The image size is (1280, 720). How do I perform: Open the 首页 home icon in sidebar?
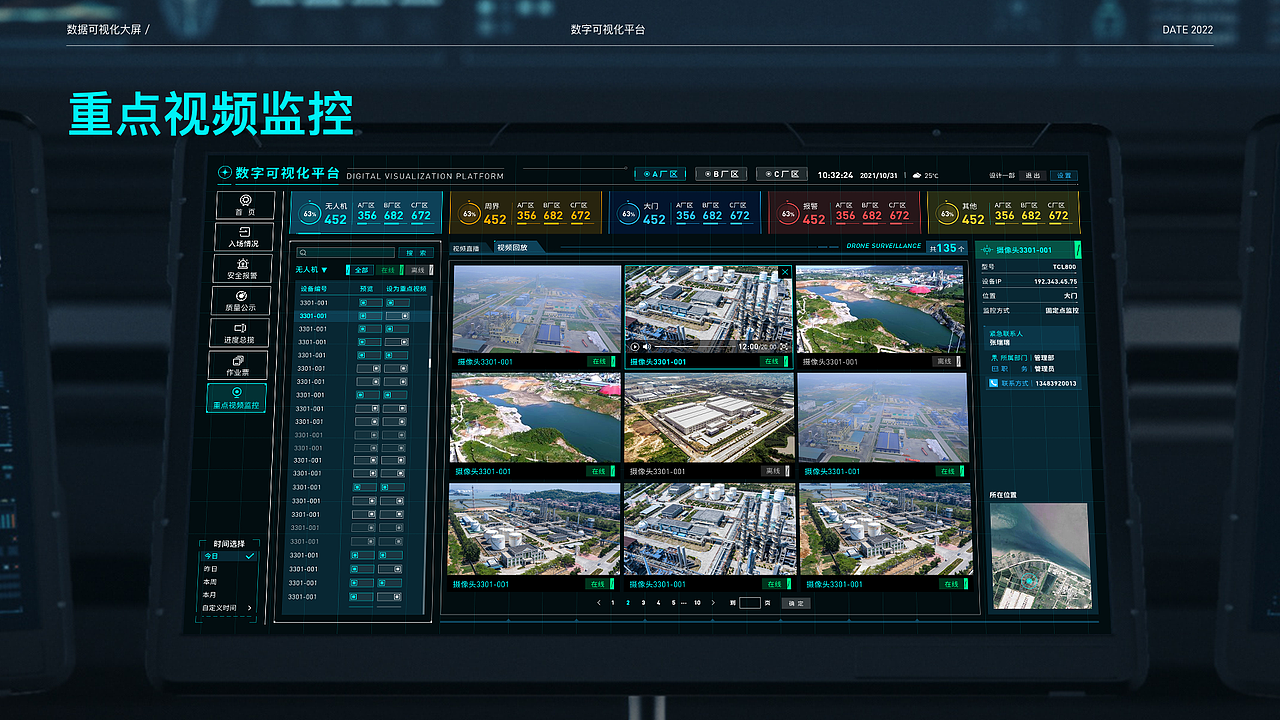[x=245, y=200]
